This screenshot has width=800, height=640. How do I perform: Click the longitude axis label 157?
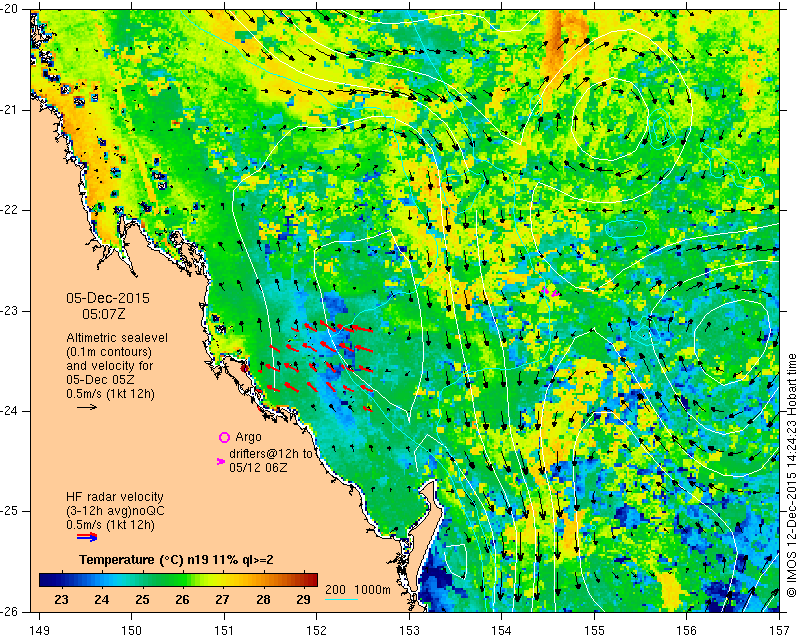pos(780,631)
